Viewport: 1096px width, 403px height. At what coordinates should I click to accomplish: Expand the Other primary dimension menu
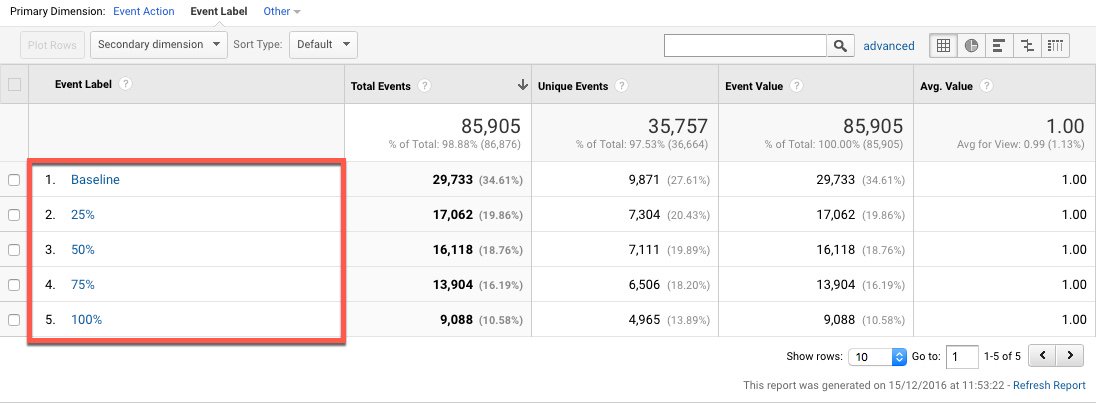282,12
